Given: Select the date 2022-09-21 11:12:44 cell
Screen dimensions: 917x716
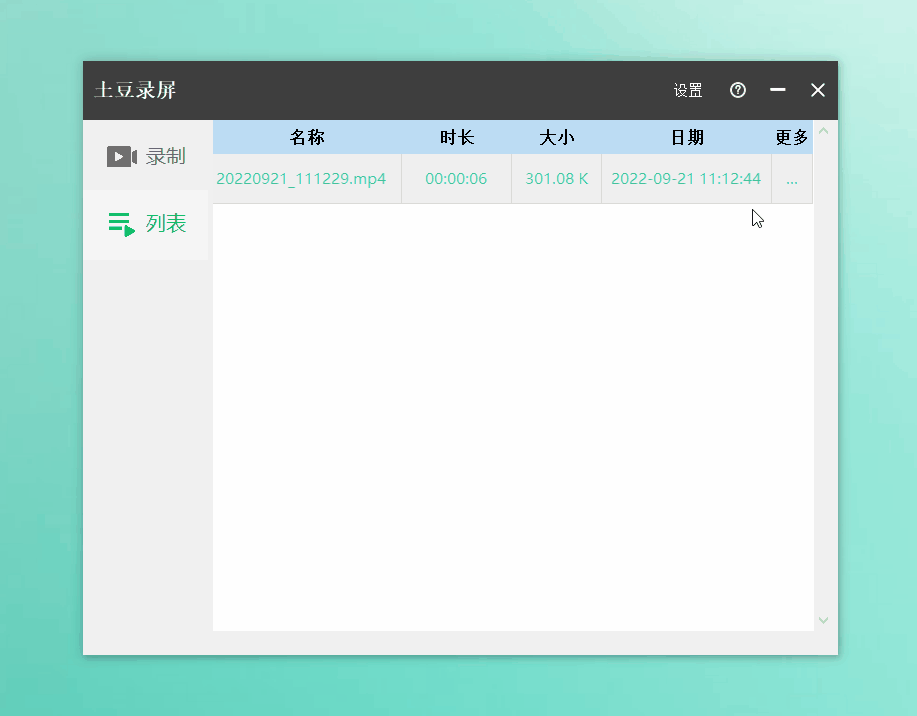Looking at the screenshot, I should click(687, 179).
